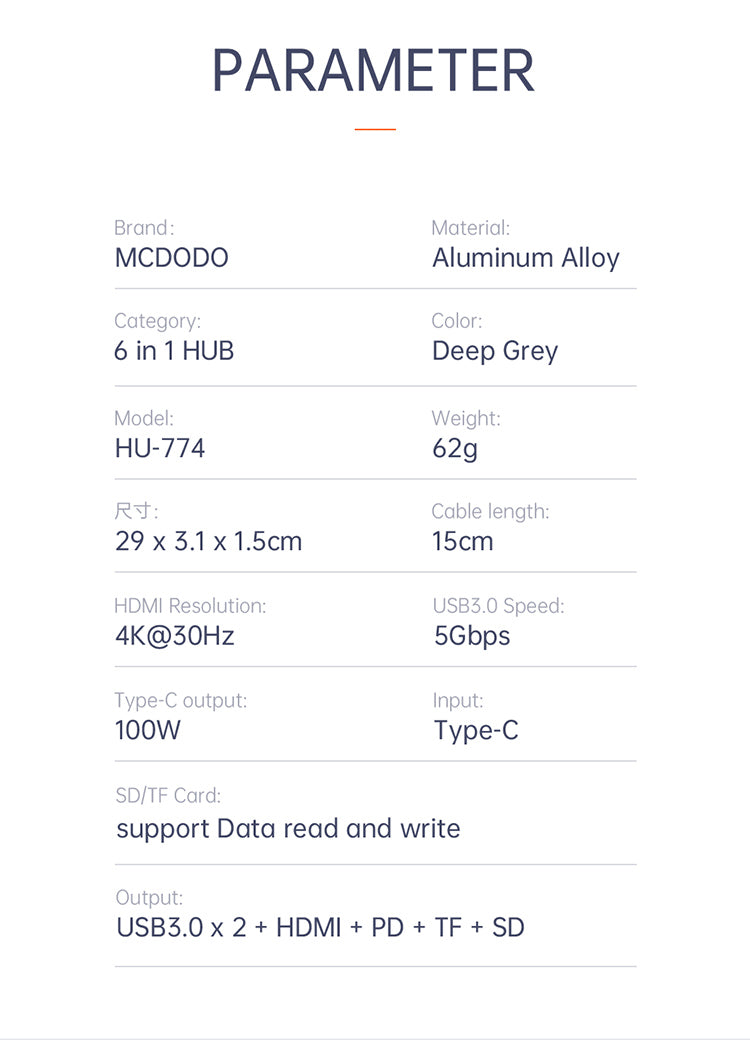Select the 6 in 1 HUB category text
This screenshot has width=750, height=1040.
(174, 351)
